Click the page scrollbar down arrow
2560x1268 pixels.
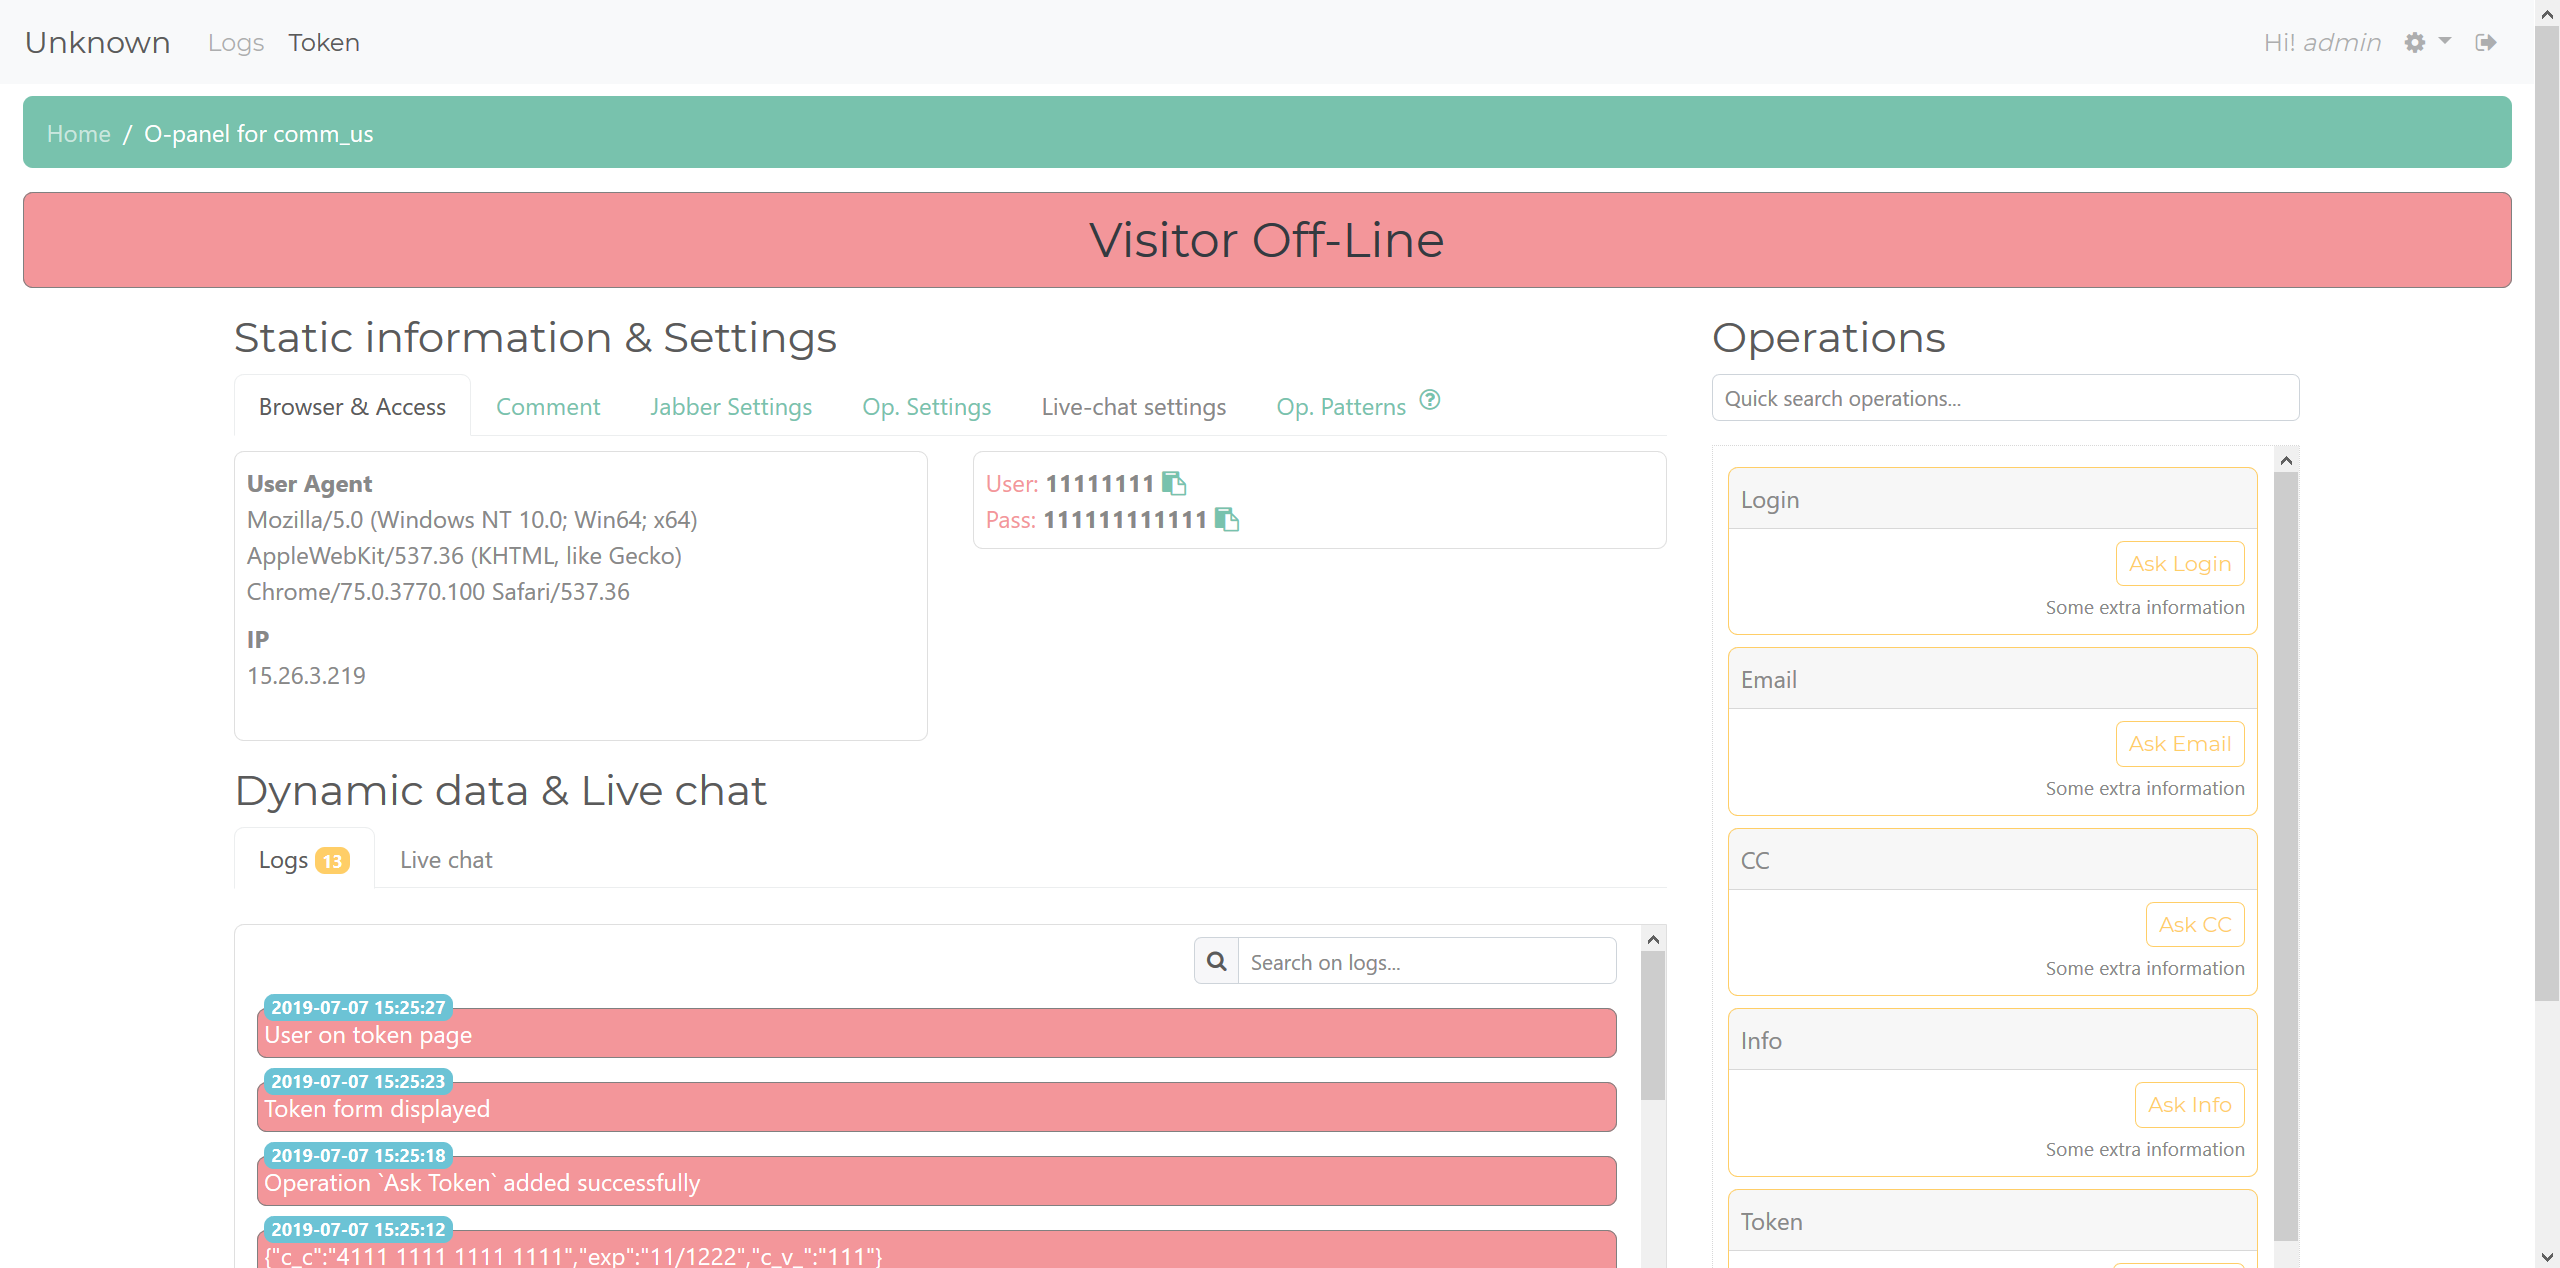(2547, 1256)
